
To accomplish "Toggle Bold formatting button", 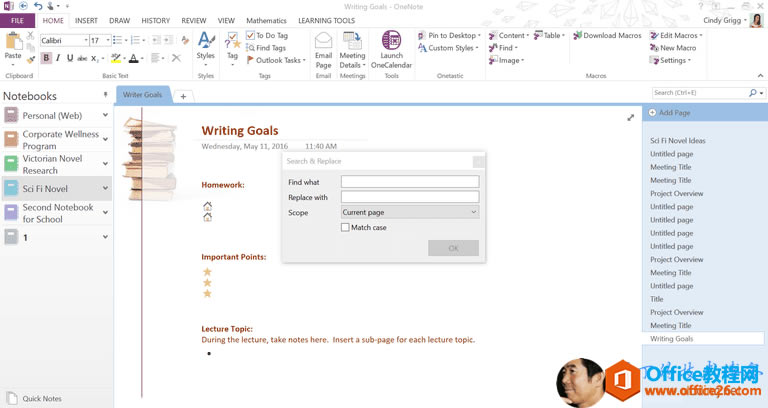I will pos(46,58).
